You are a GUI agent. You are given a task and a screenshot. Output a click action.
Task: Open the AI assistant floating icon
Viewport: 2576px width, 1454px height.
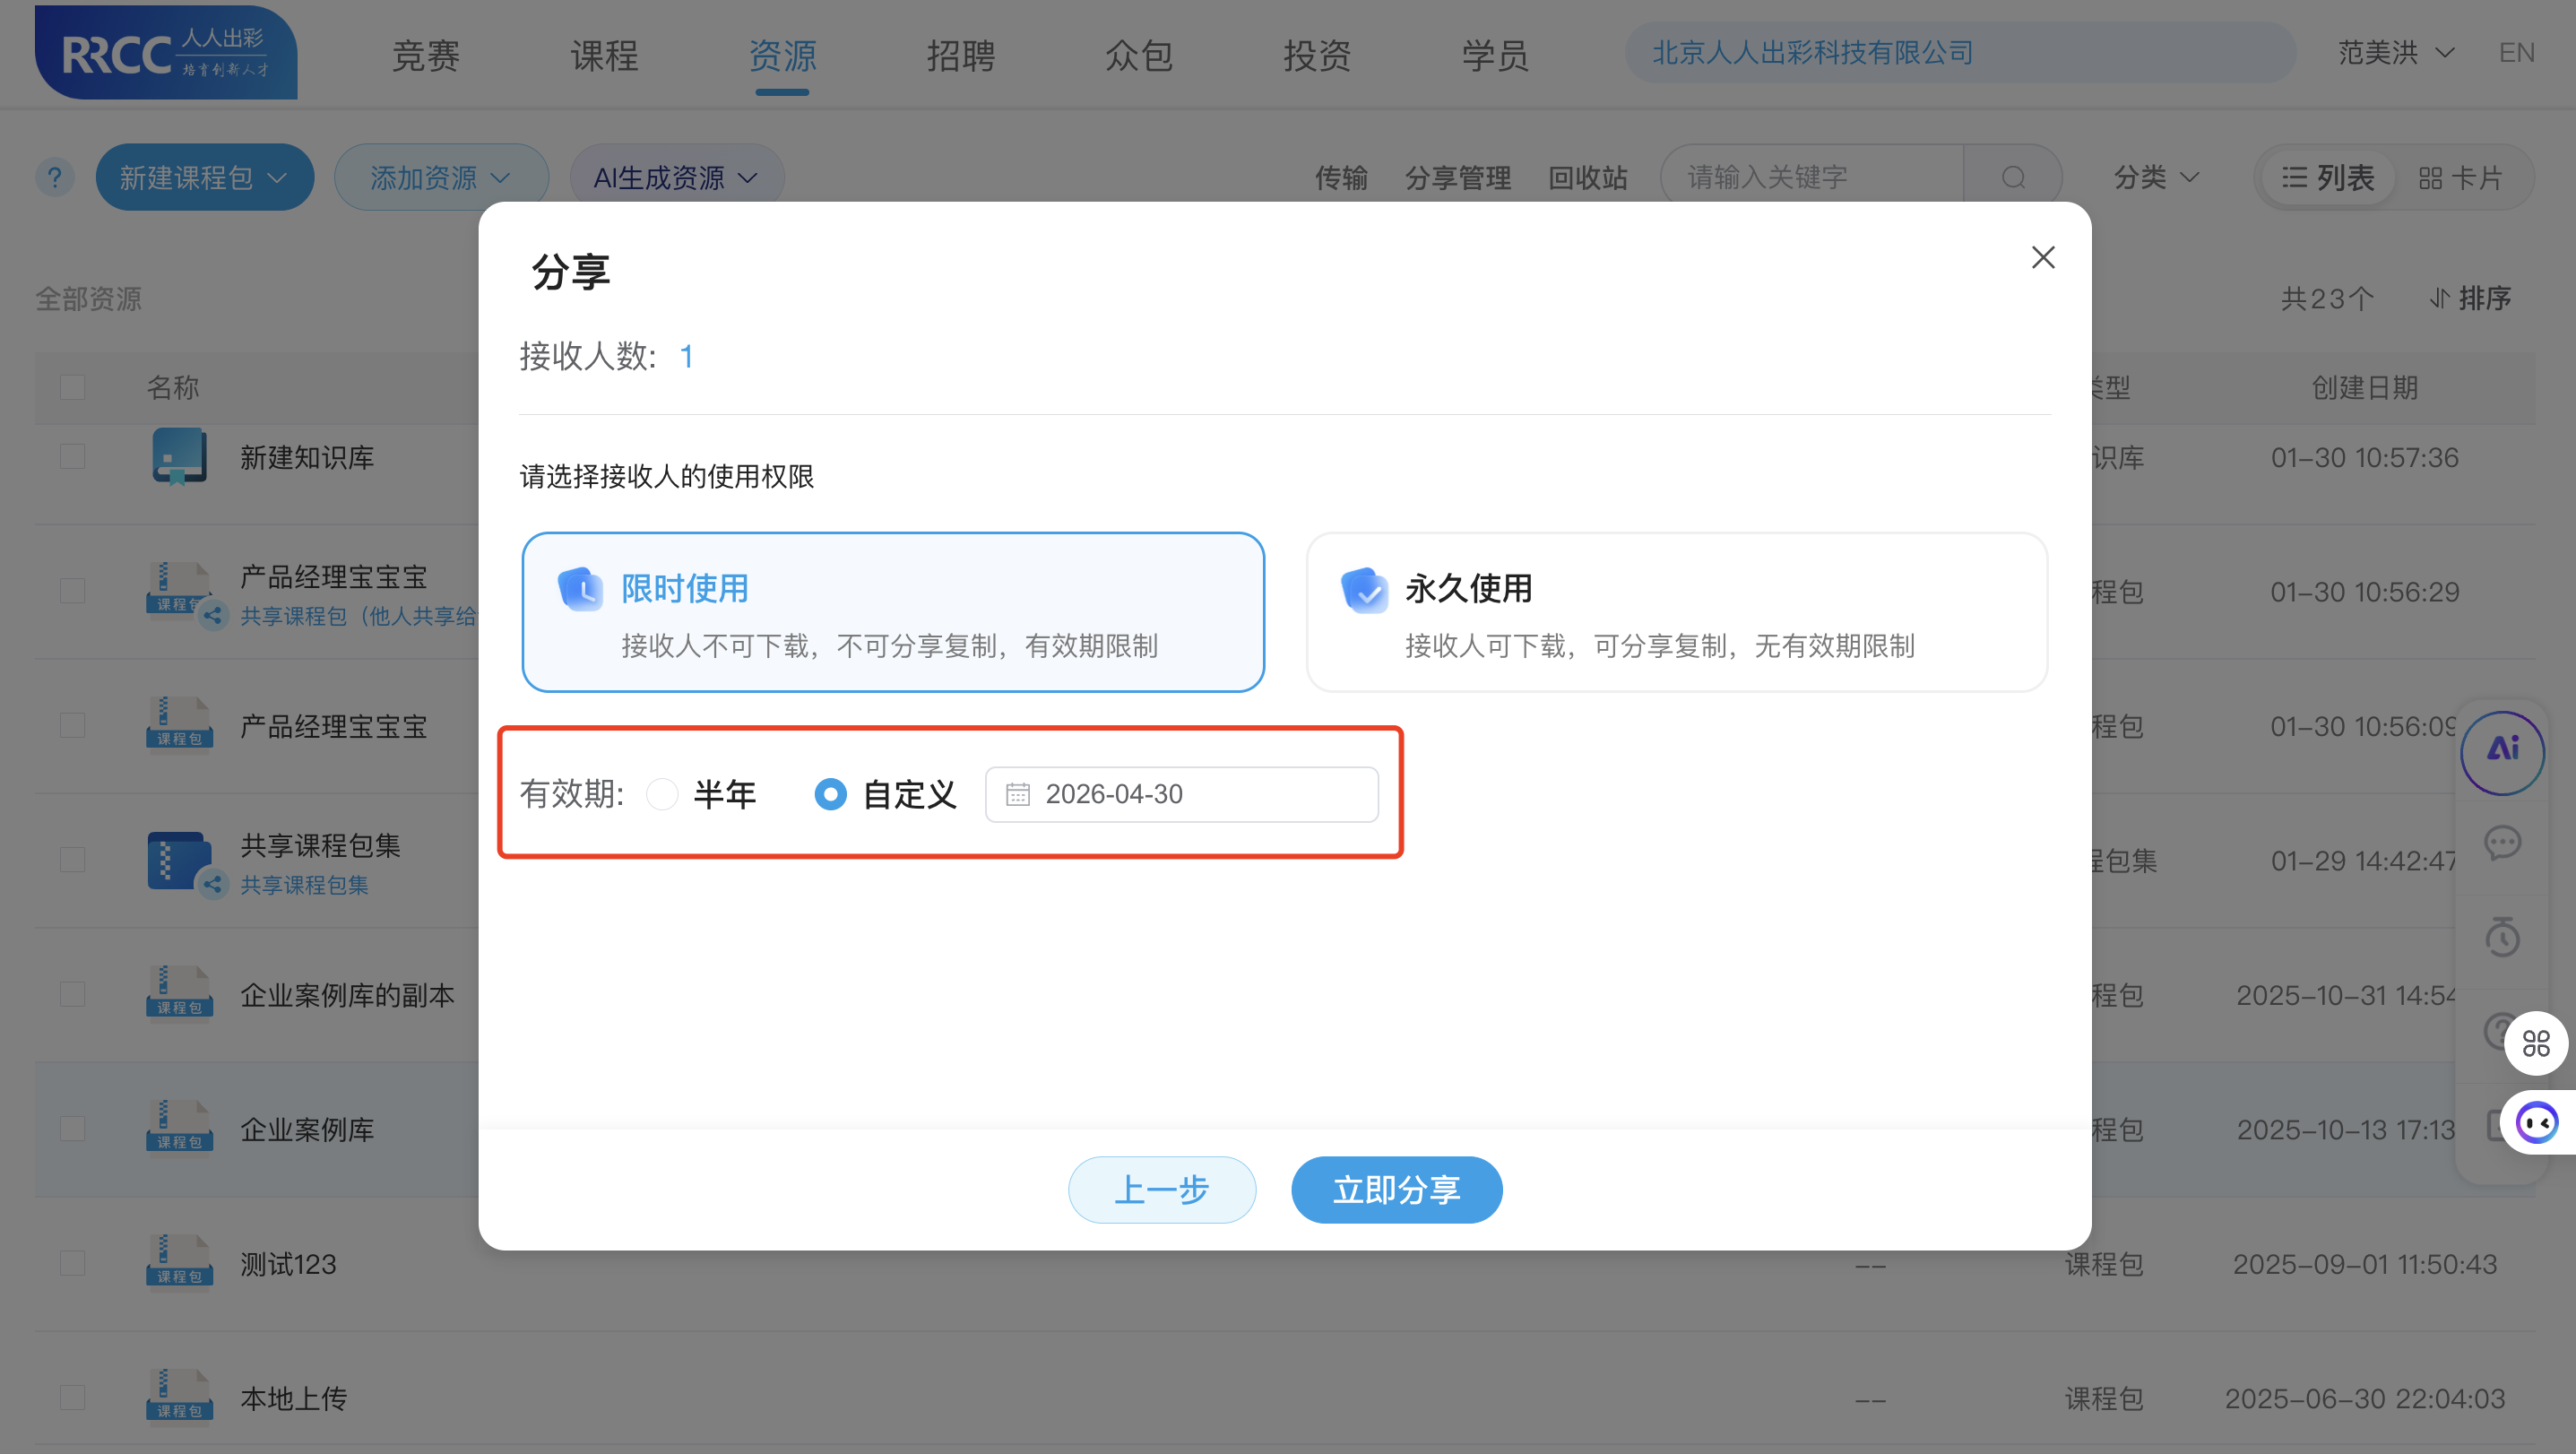click(x=2504, y=752)
